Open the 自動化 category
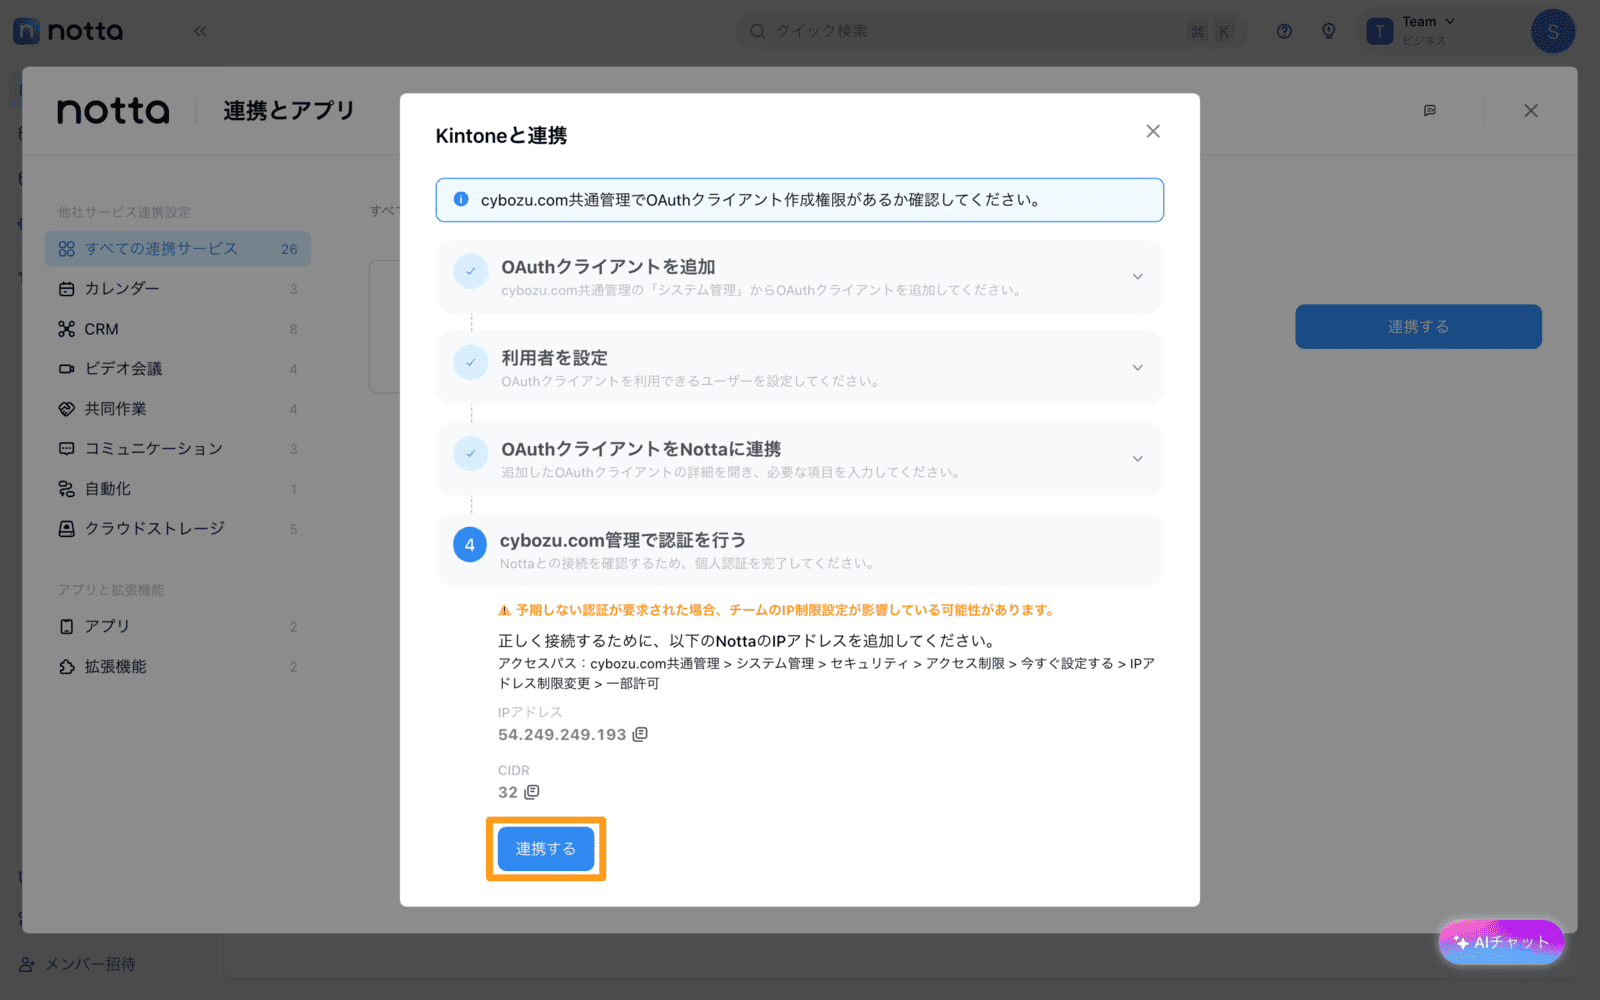 178,489
